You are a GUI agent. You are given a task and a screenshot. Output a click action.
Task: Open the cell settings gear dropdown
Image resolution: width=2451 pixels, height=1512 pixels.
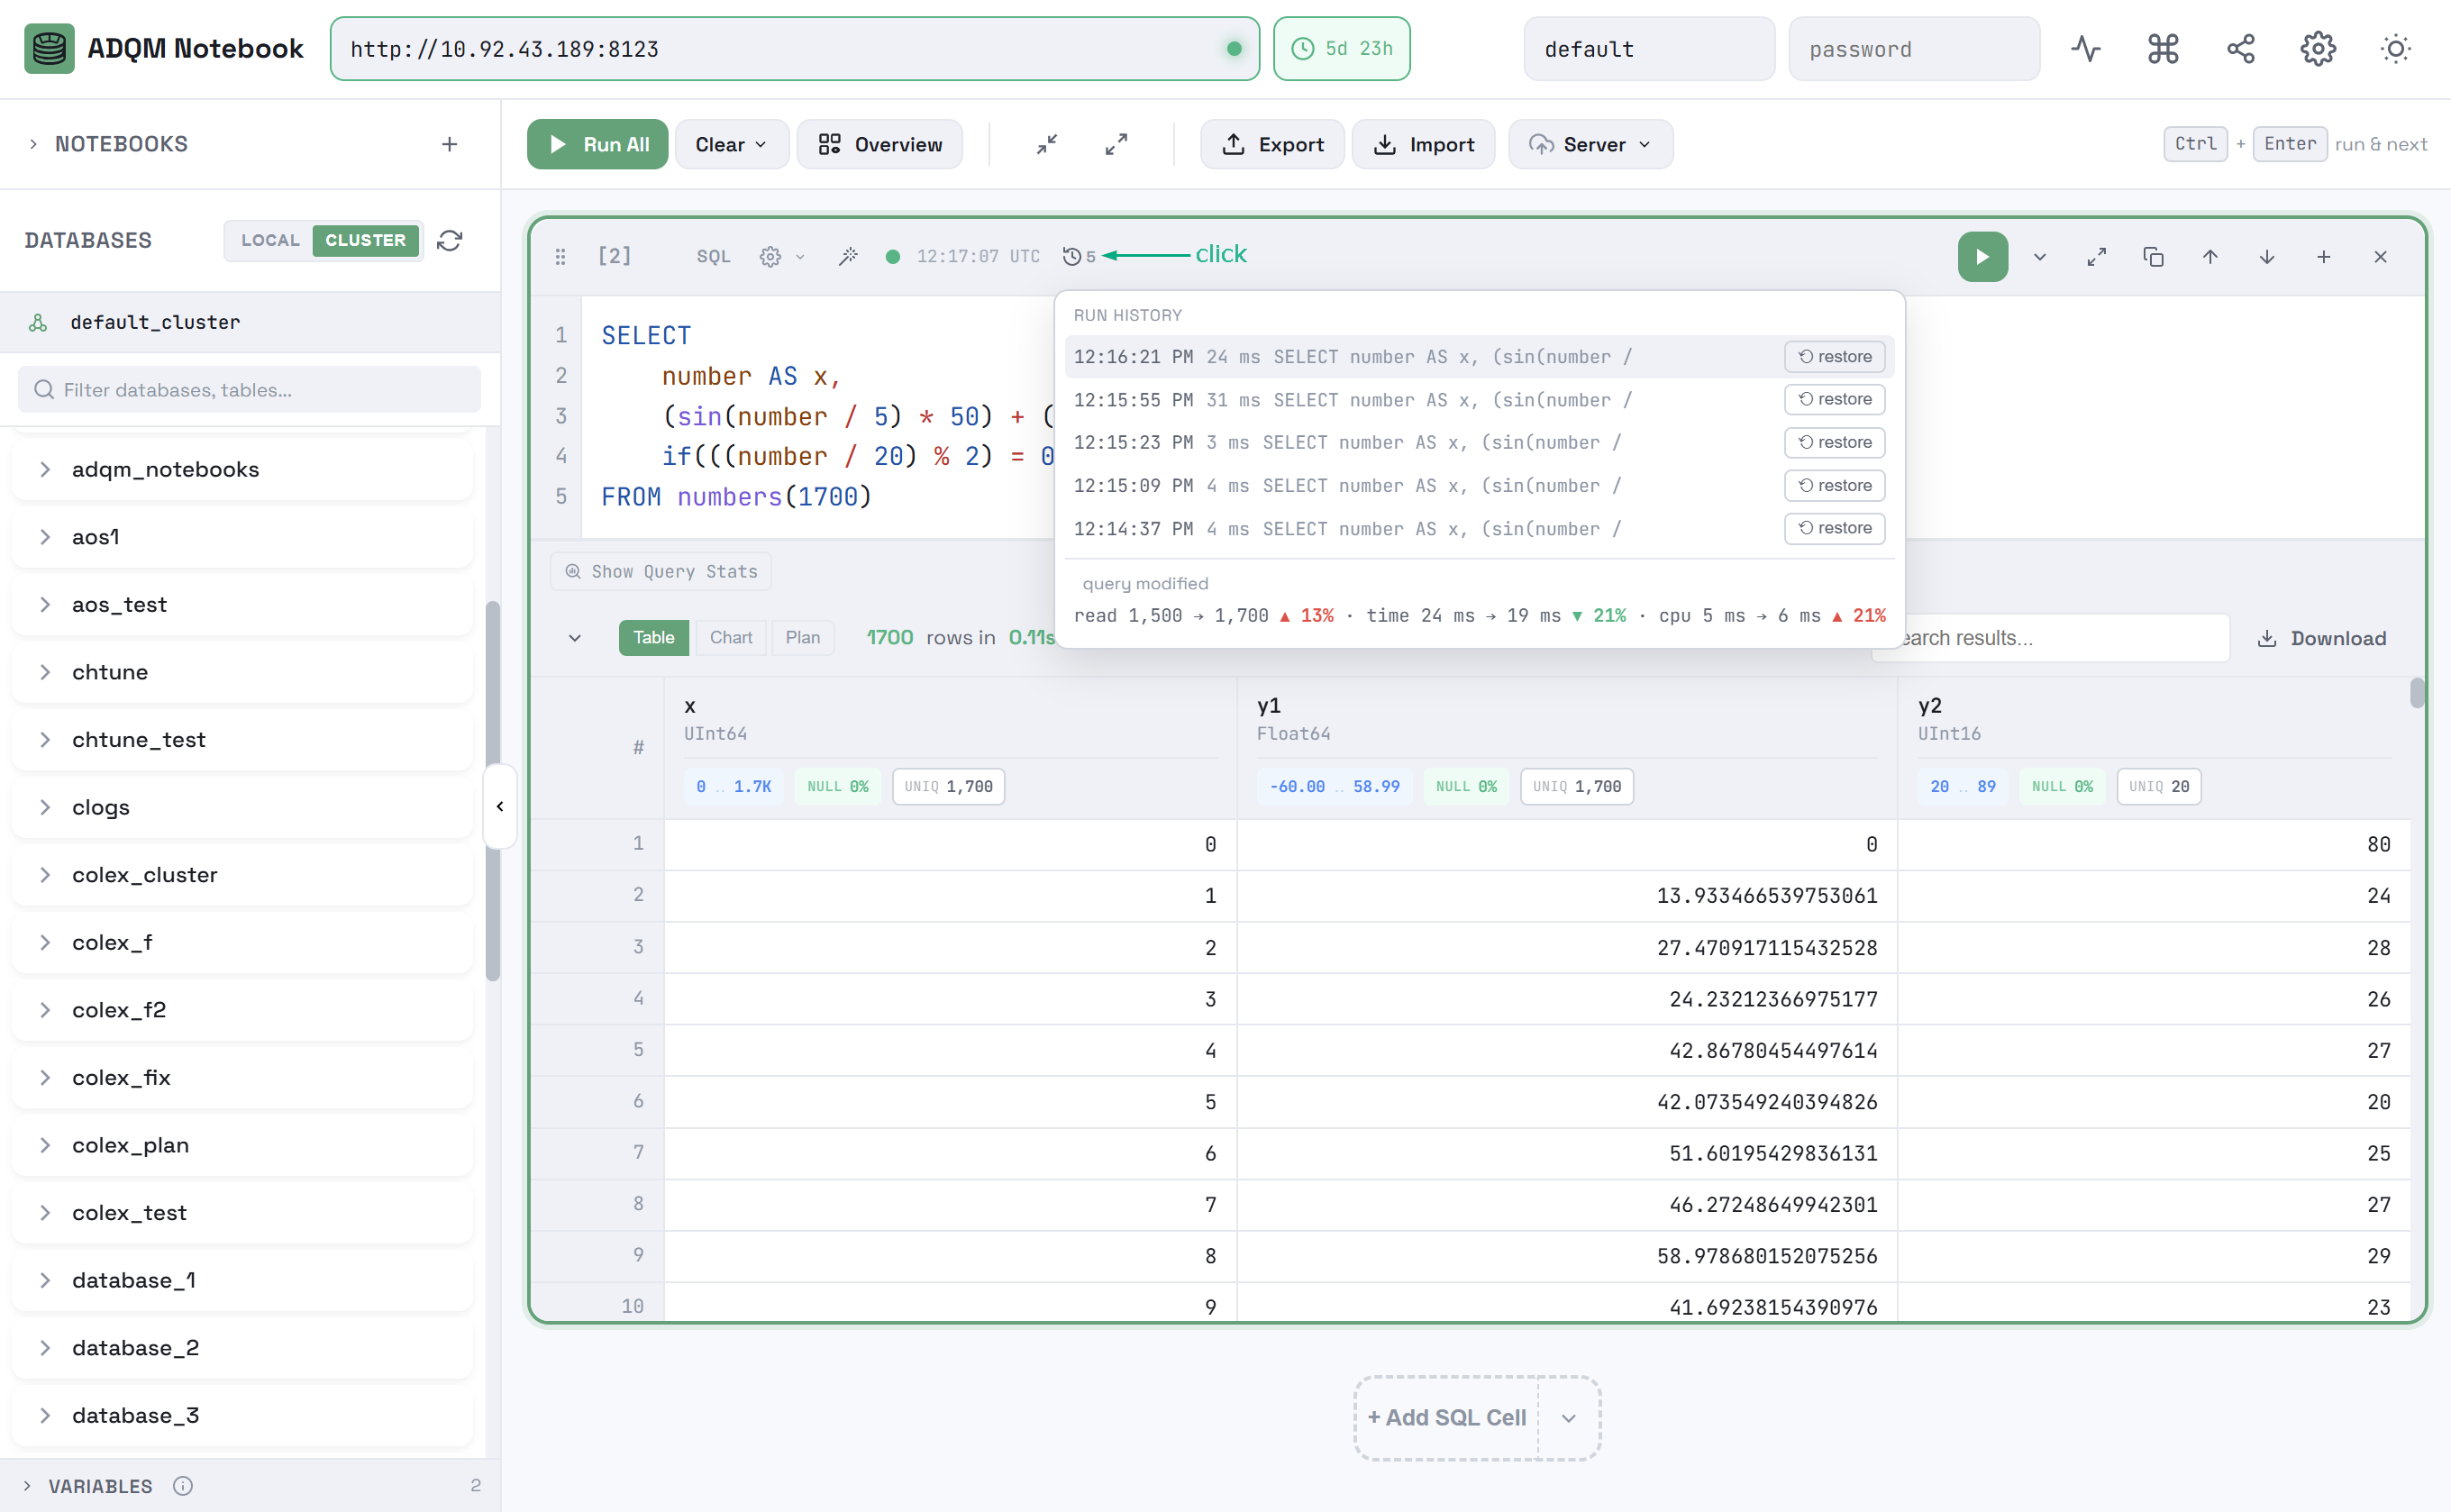pos(781,257)
